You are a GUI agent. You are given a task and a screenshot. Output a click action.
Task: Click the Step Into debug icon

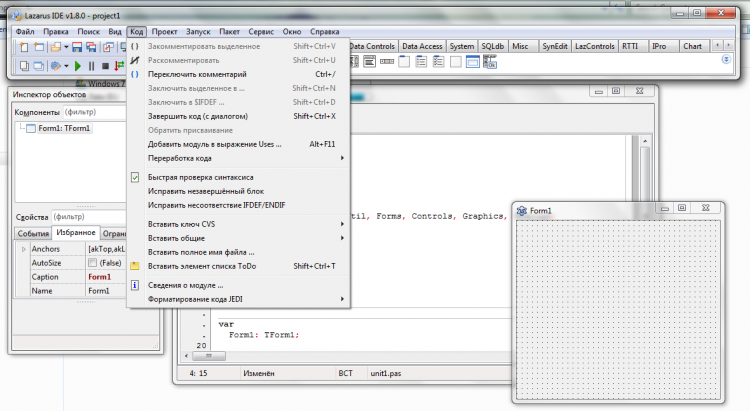119,66
